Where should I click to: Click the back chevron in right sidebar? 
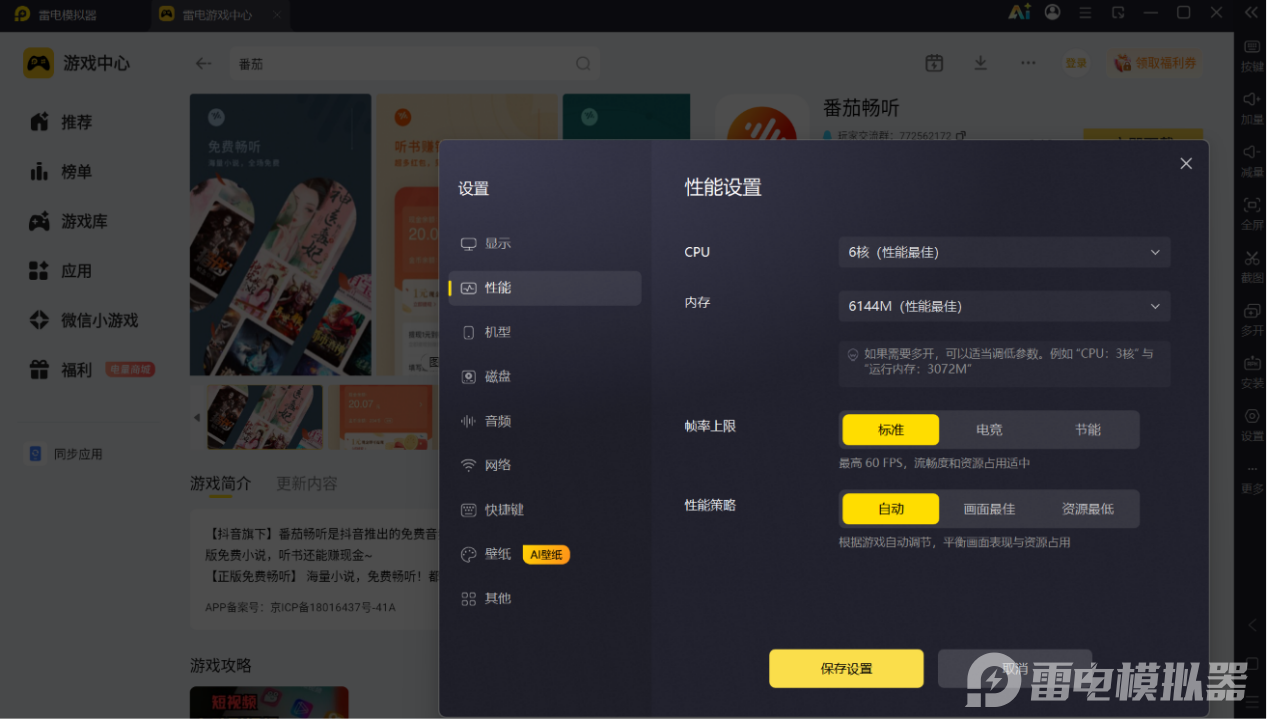[x=1252, y=625]
